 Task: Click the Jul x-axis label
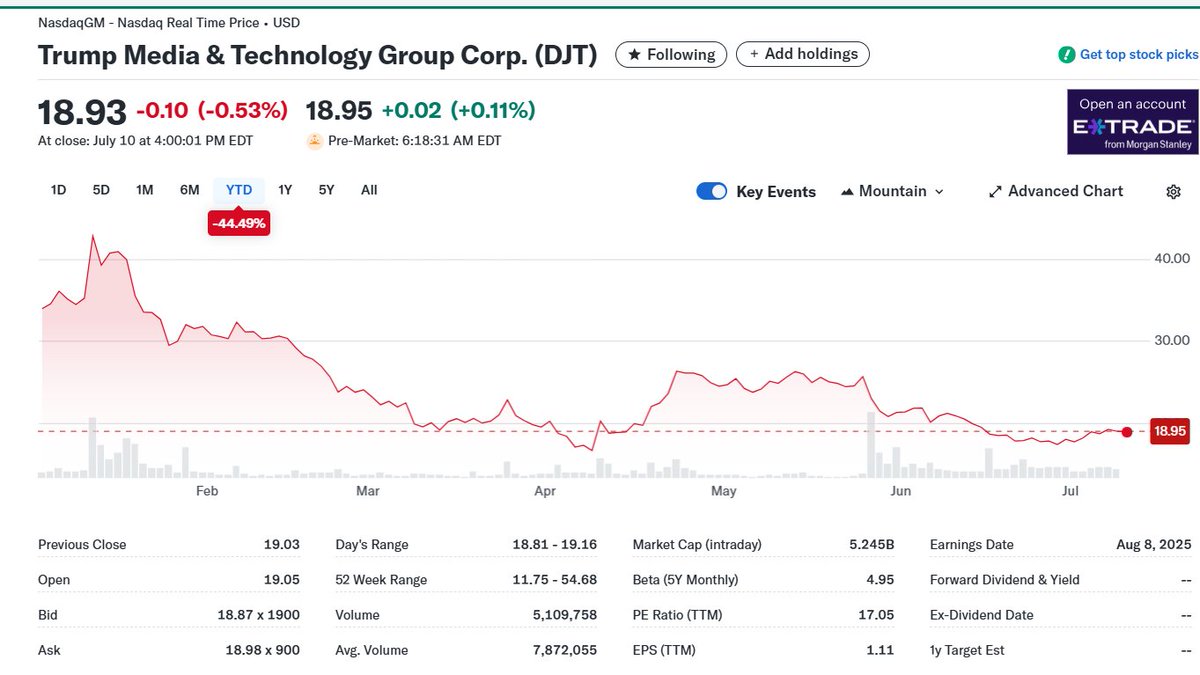pyautogui.click(x=1070, y=491)
